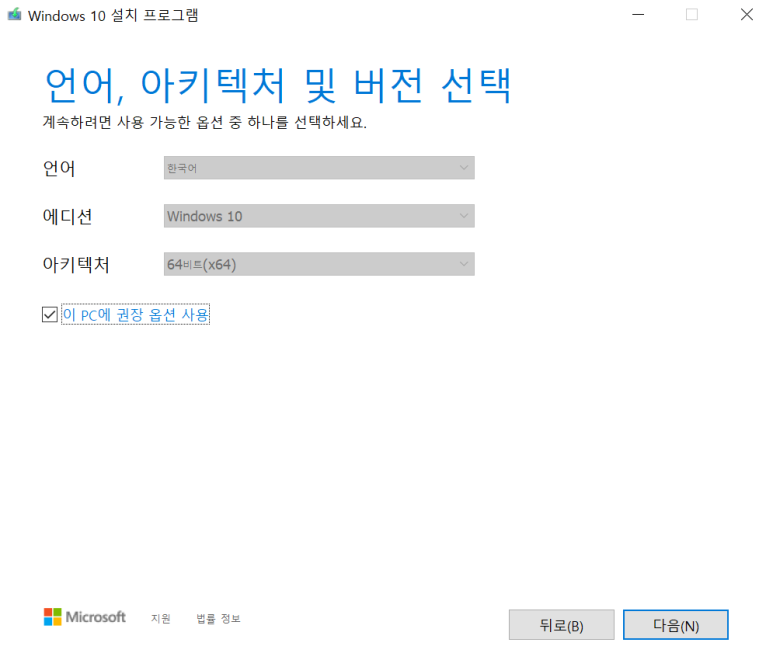
Task: Click the '이 PC에 권장 옵션 사용' label text
Action: [136, 315]
